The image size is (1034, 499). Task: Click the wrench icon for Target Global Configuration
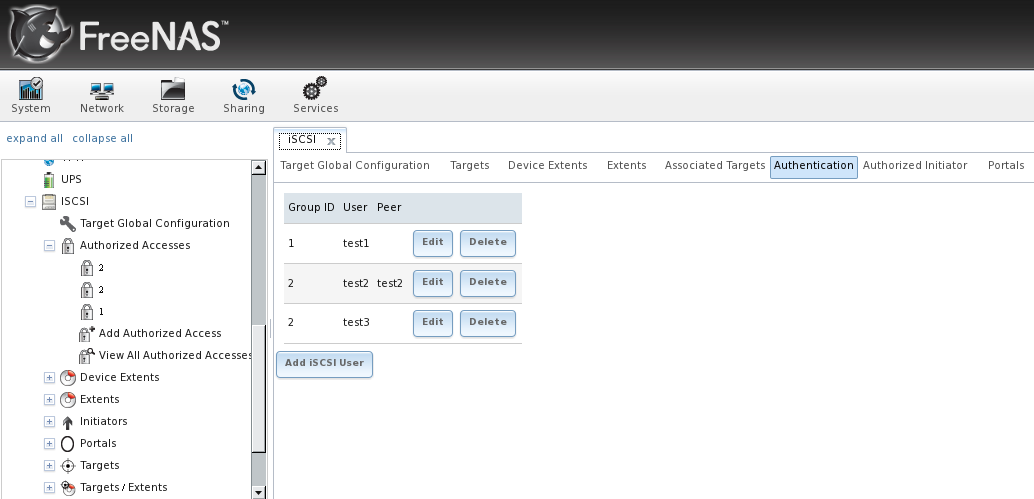67,223
